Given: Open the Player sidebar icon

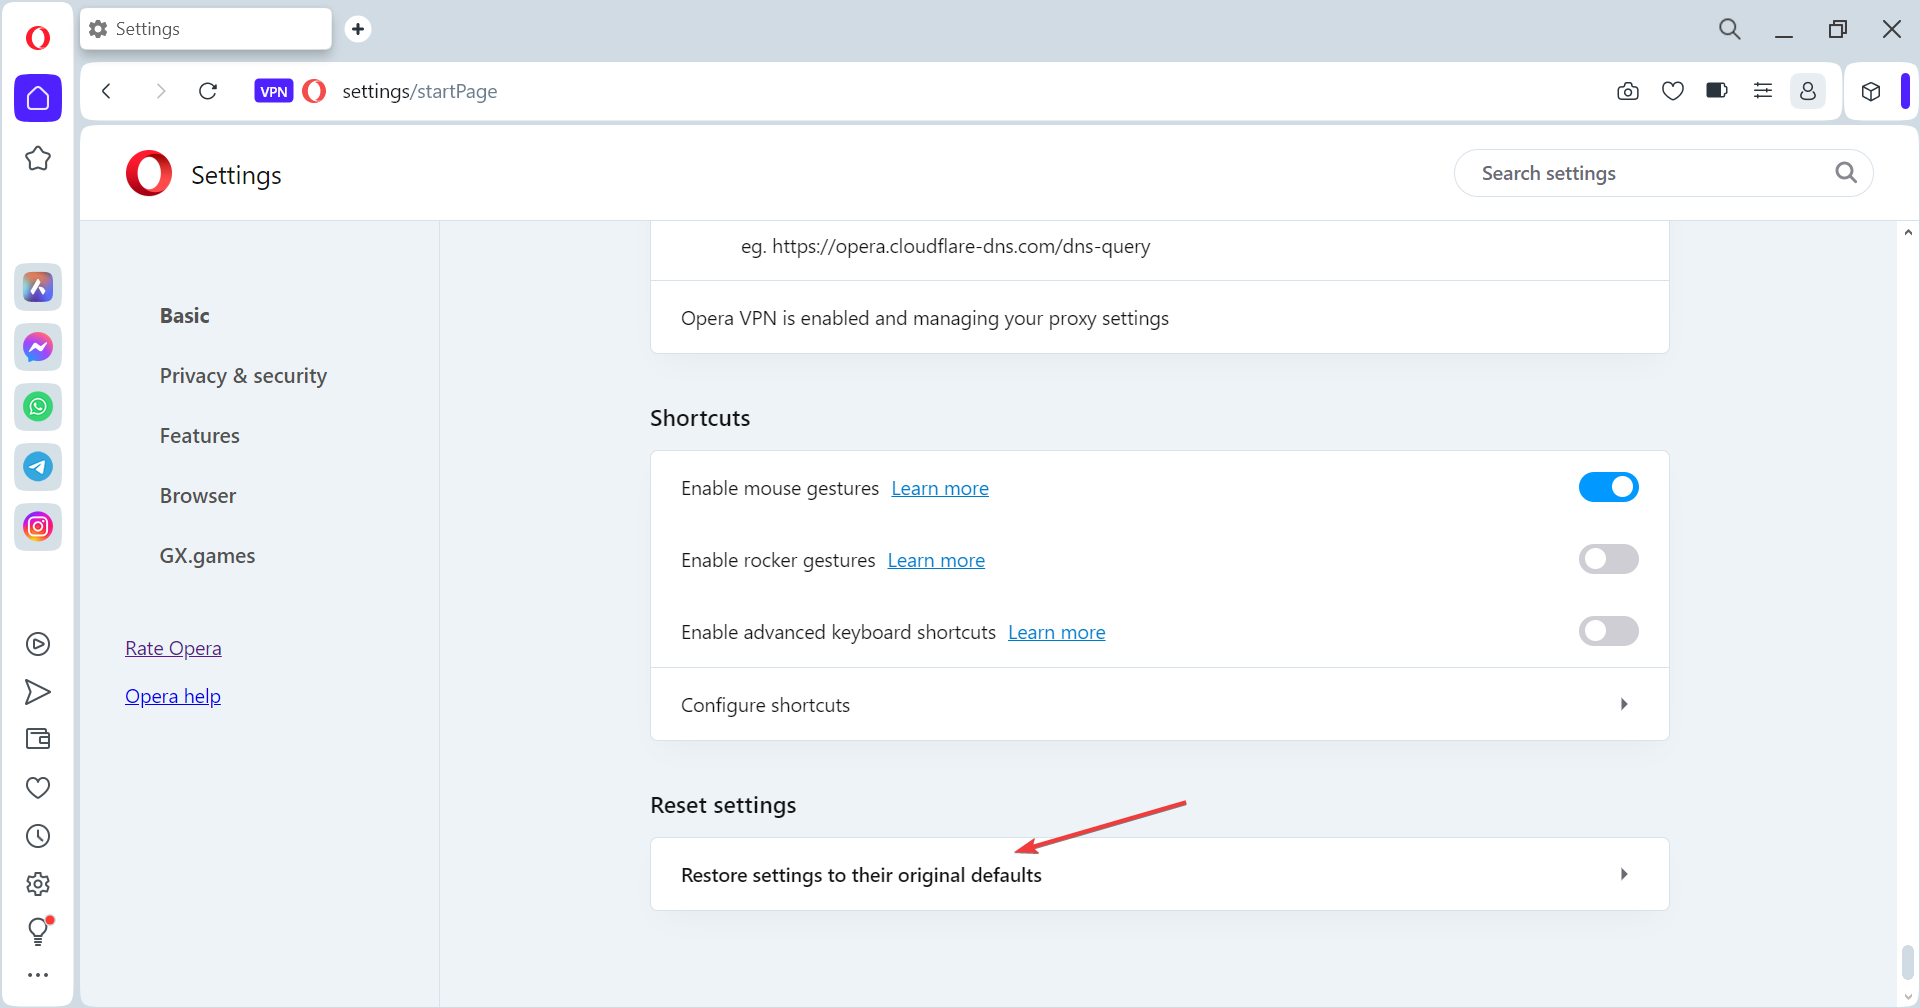Looking at the screenshot, I should (x=38, y=644).
